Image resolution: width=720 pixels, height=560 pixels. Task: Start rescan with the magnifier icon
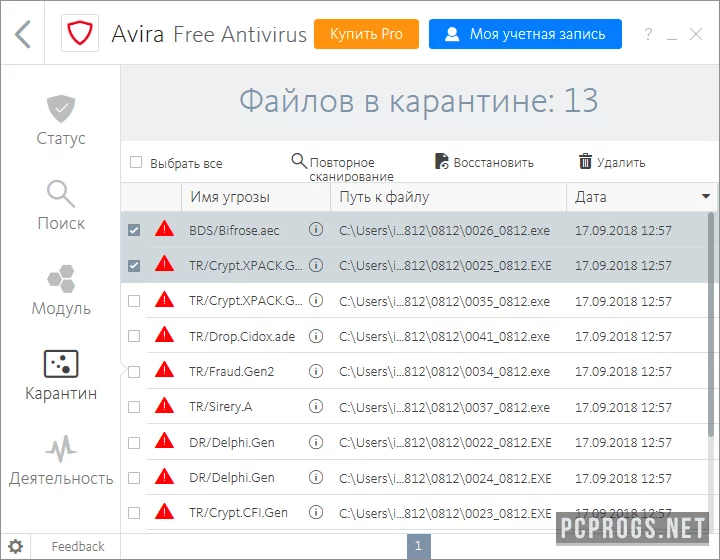click(299, 161)
